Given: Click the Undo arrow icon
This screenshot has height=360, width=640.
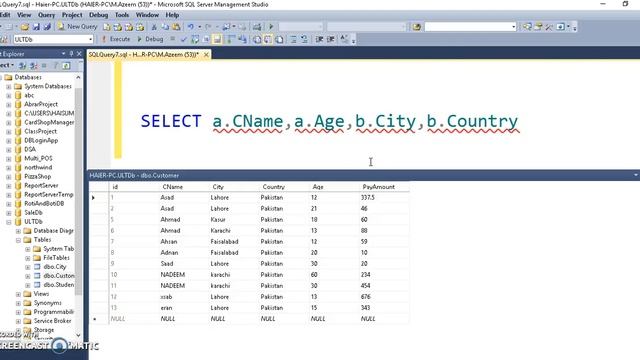Looking at the screenshot, I should click(191, 27).
